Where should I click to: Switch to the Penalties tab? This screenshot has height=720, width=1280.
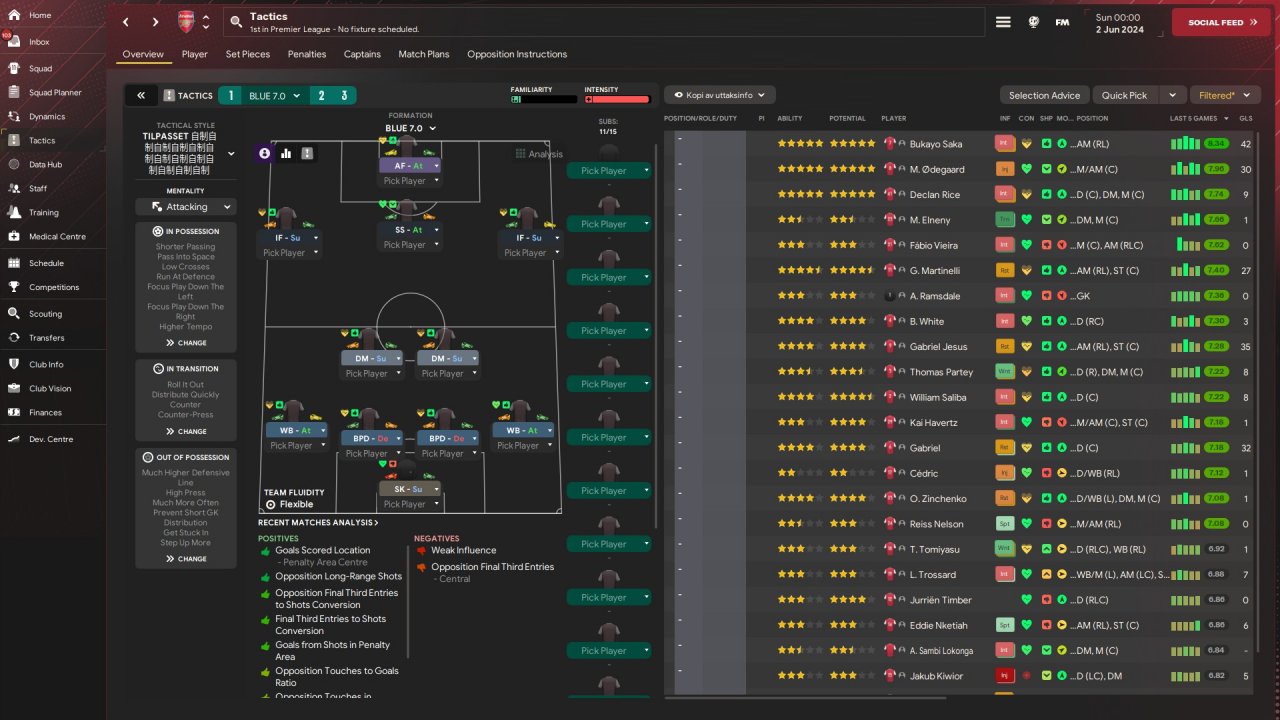tap(307, 54)
